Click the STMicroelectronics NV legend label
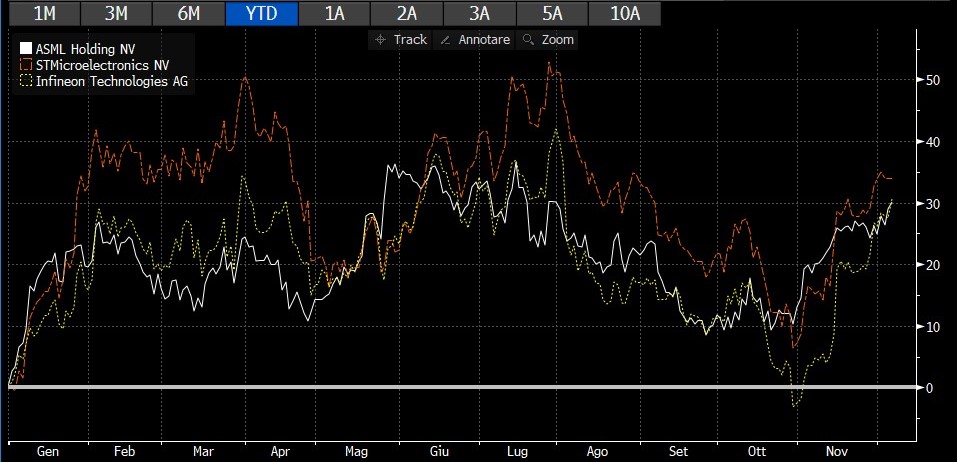 tap(102, 64)
